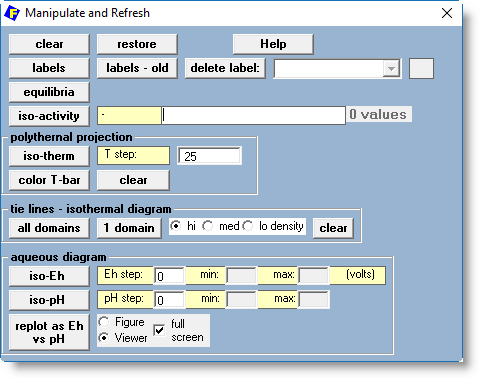Click the iso-Eh button

pyautogui.click(x=49, y=276)
